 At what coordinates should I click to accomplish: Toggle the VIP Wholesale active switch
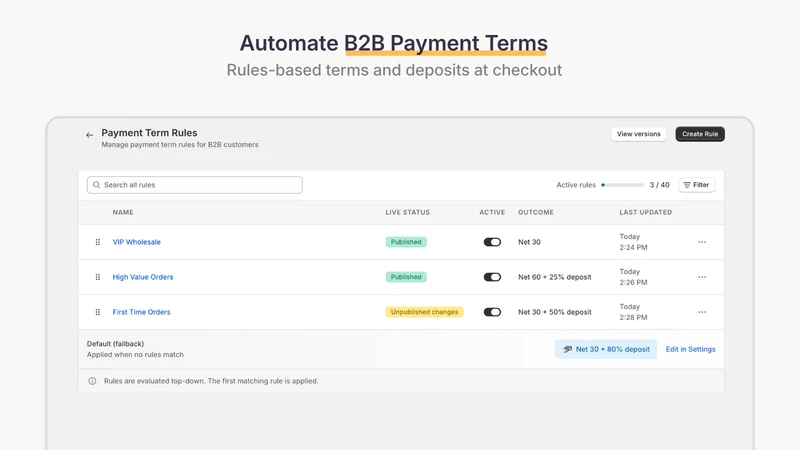pos(492,242)
